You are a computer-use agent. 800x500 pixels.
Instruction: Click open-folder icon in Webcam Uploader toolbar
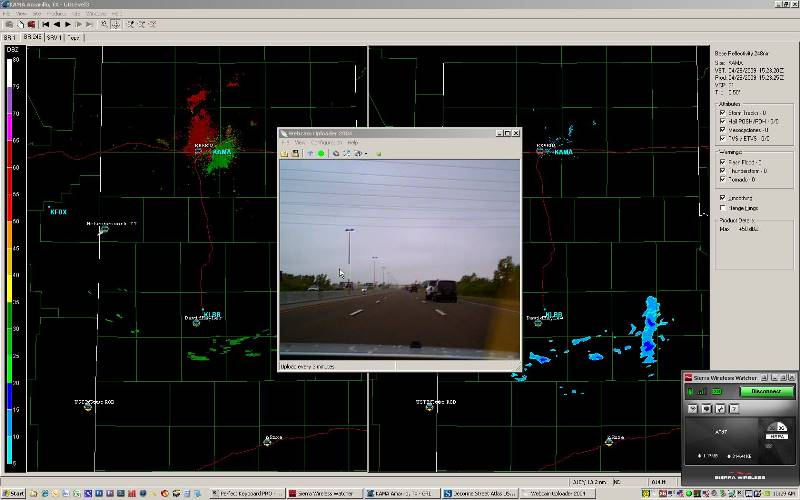point(285,153)
